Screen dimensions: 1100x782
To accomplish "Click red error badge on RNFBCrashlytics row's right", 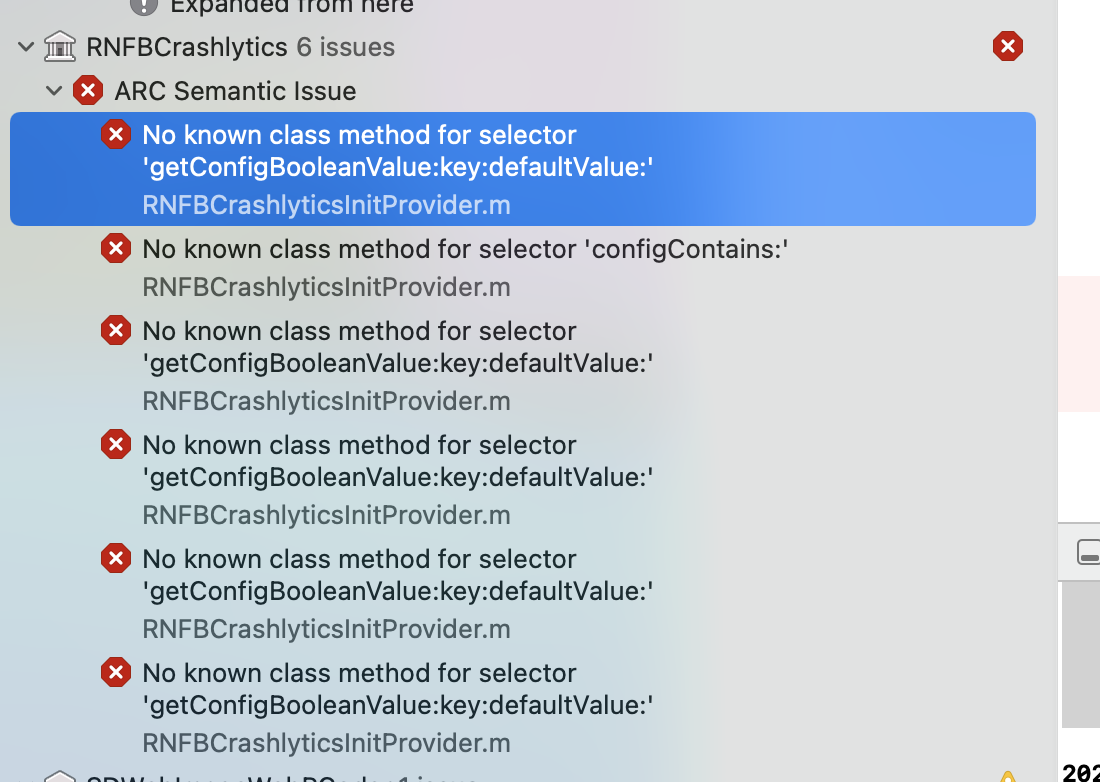I will pyautogui.click(x=1007, y=46).
